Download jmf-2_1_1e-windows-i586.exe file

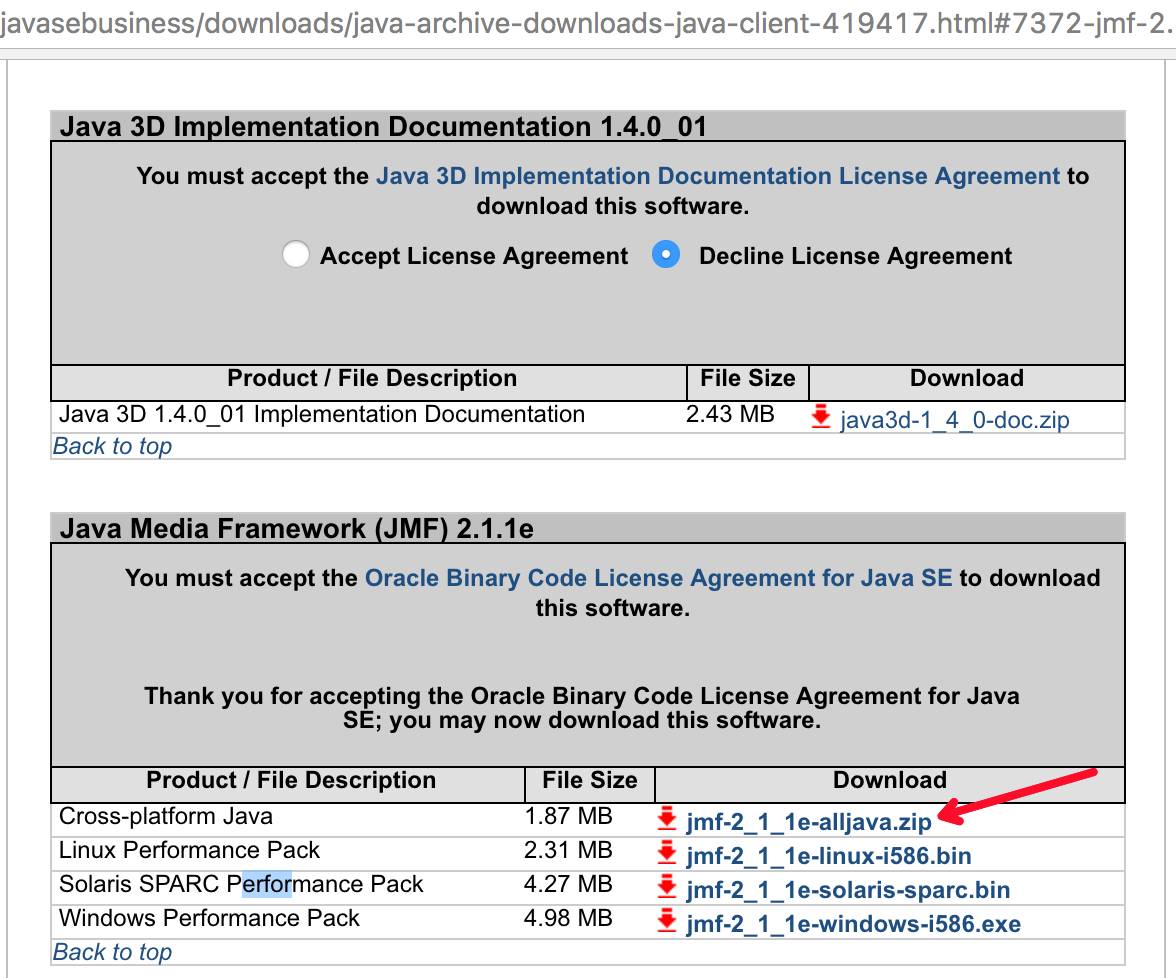pyautogui.click(x=854, y=923)
